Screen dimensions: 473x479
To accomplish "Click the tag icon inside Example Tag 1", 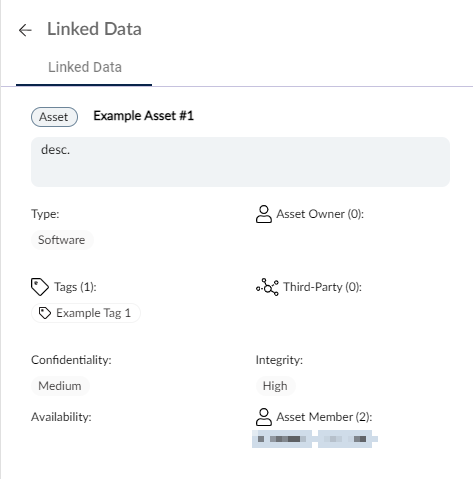I will [x=45, y=313].
